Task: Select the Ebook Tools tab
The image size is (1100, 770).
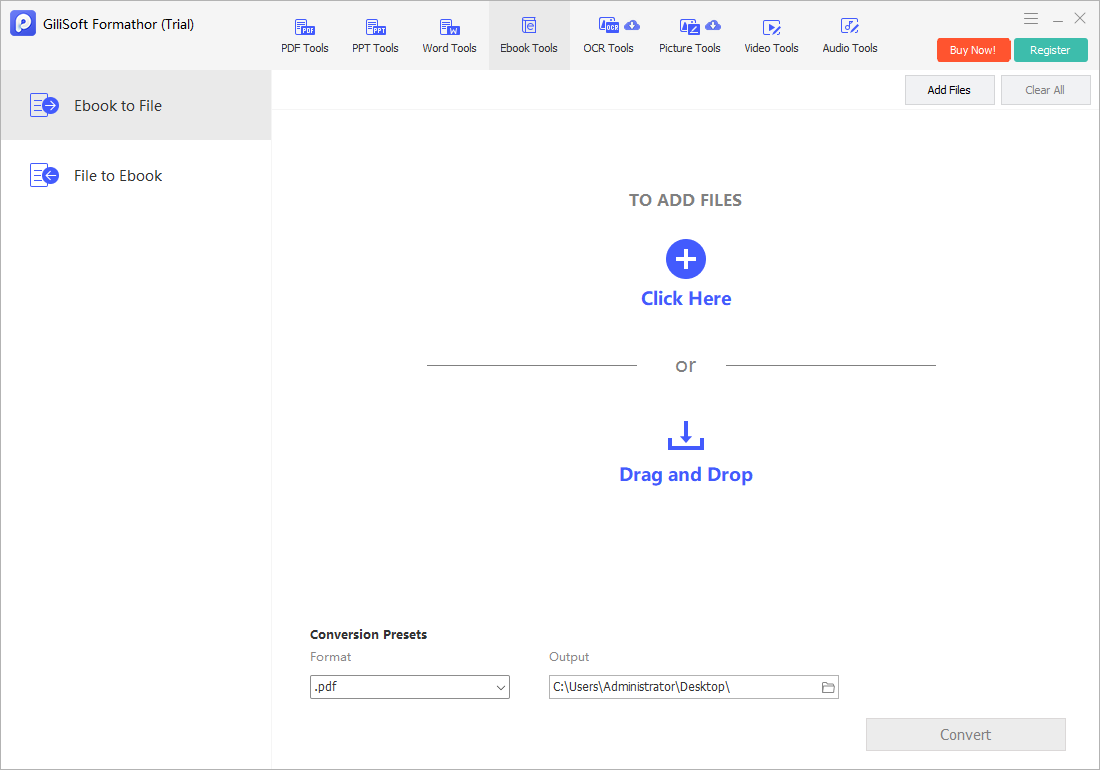Action: [529, 36]
